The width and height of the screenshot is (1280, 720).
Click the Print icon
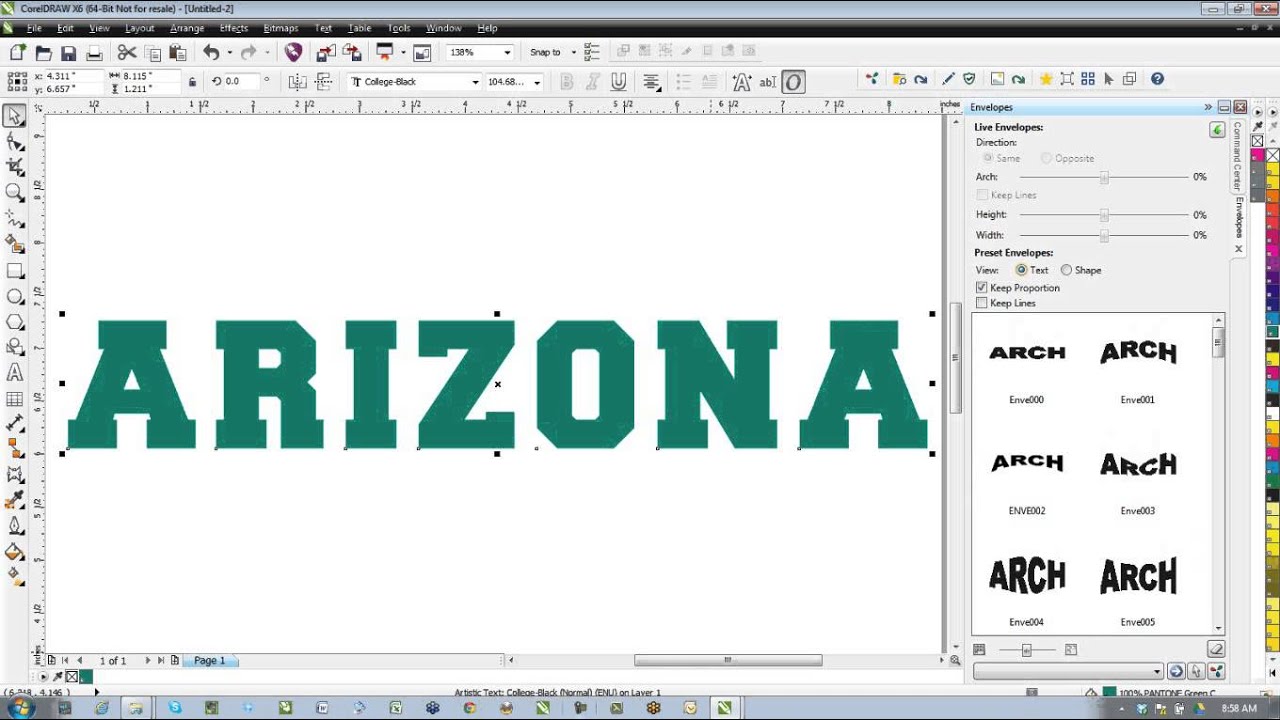click(x=94, y=53)
